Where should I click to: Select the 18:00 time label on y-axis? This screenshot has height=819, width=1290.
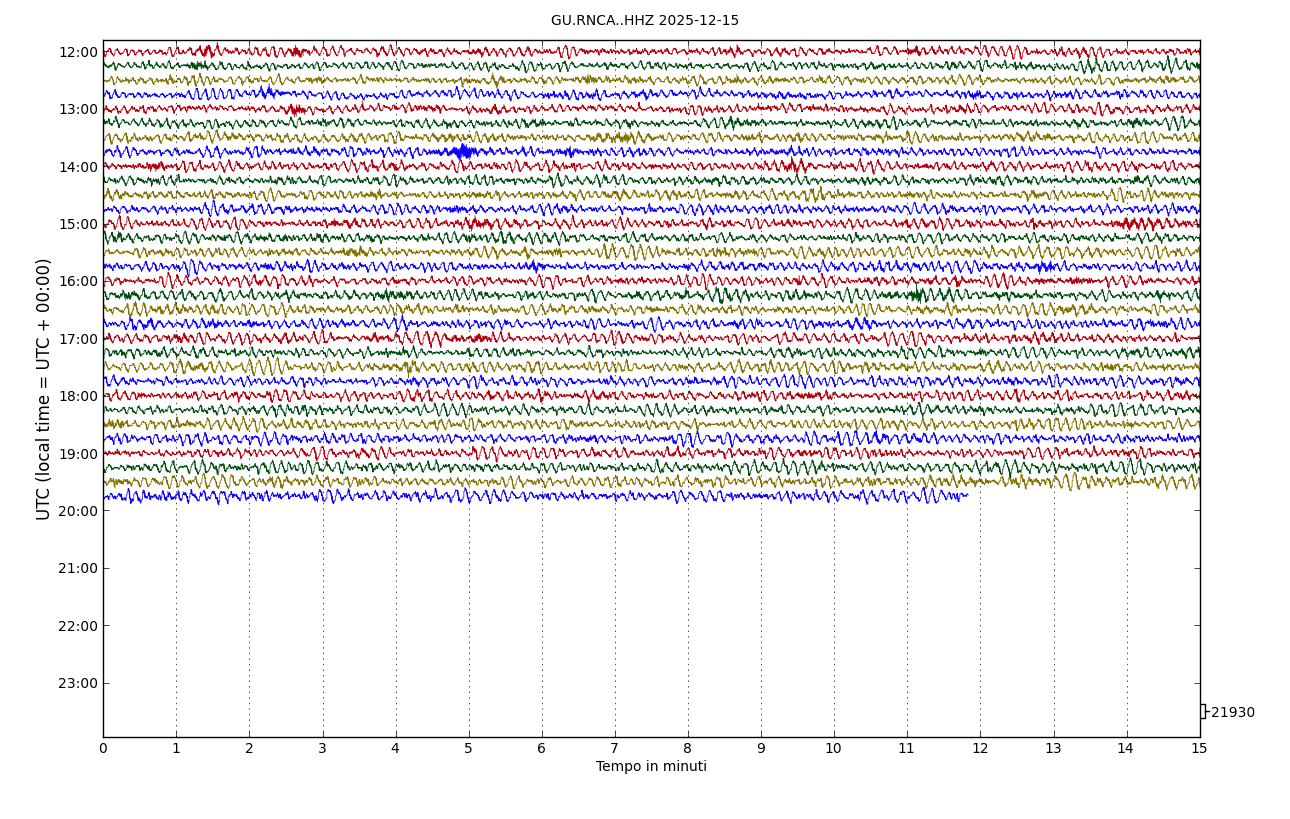(78, 396)
